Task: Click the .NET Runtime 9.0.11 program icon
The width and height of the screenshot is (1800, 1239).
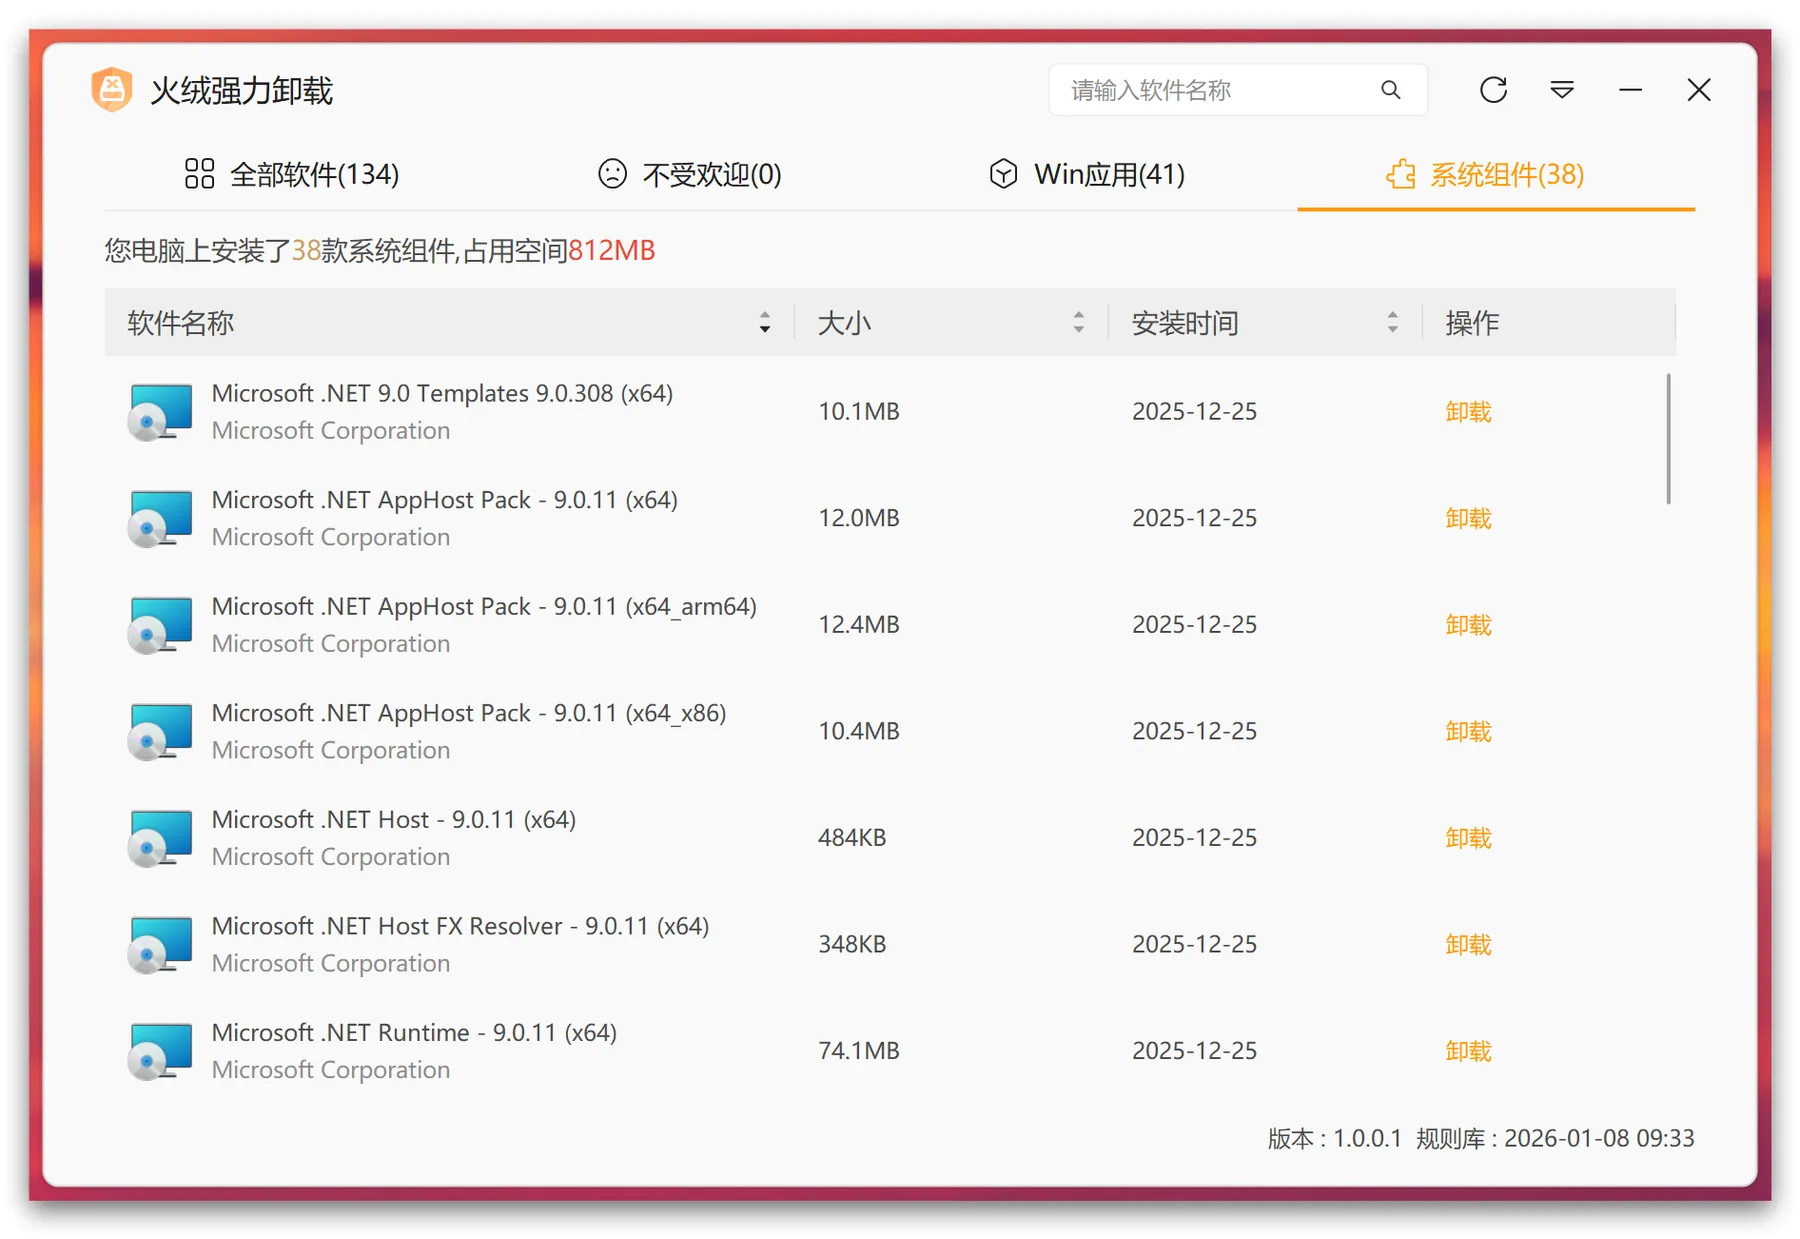Action: pyautogui.click(x=160, y=1051)
